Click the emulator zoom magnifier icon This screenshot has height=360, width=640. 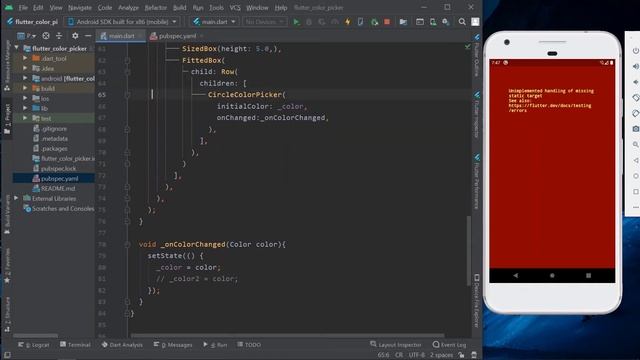click(636, 144)
